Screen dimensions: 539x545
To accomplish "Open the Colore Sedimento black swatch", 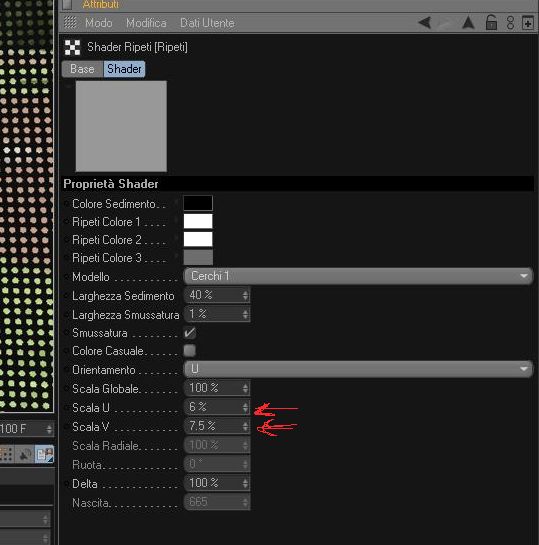I will click(198, 203).
